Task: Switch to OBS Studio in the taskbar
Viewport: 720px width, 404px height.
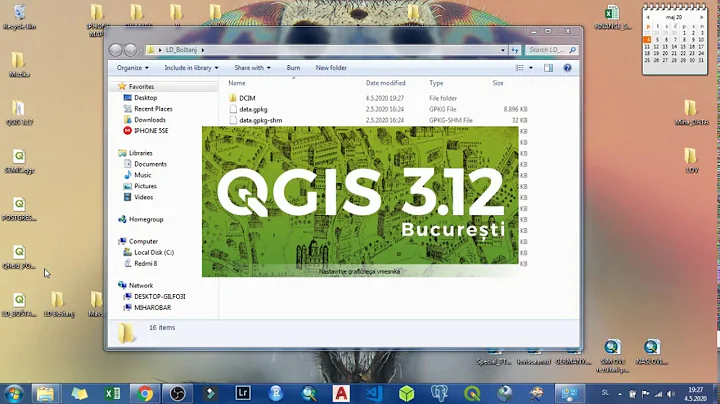Action: click(x=178, y=393)
